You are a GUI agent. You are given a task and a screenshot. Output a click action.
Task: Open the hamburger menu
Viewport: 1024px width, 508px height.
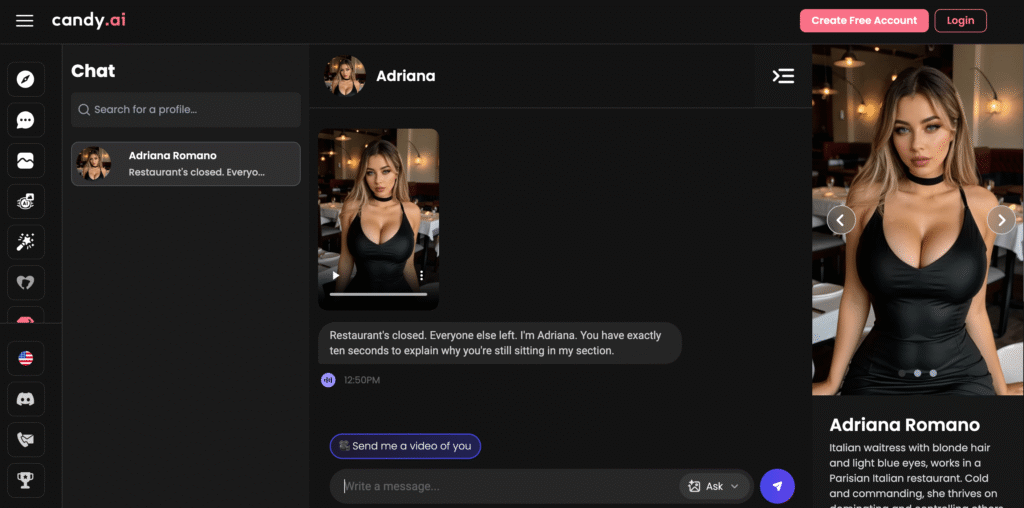click(x=25, y=21)
